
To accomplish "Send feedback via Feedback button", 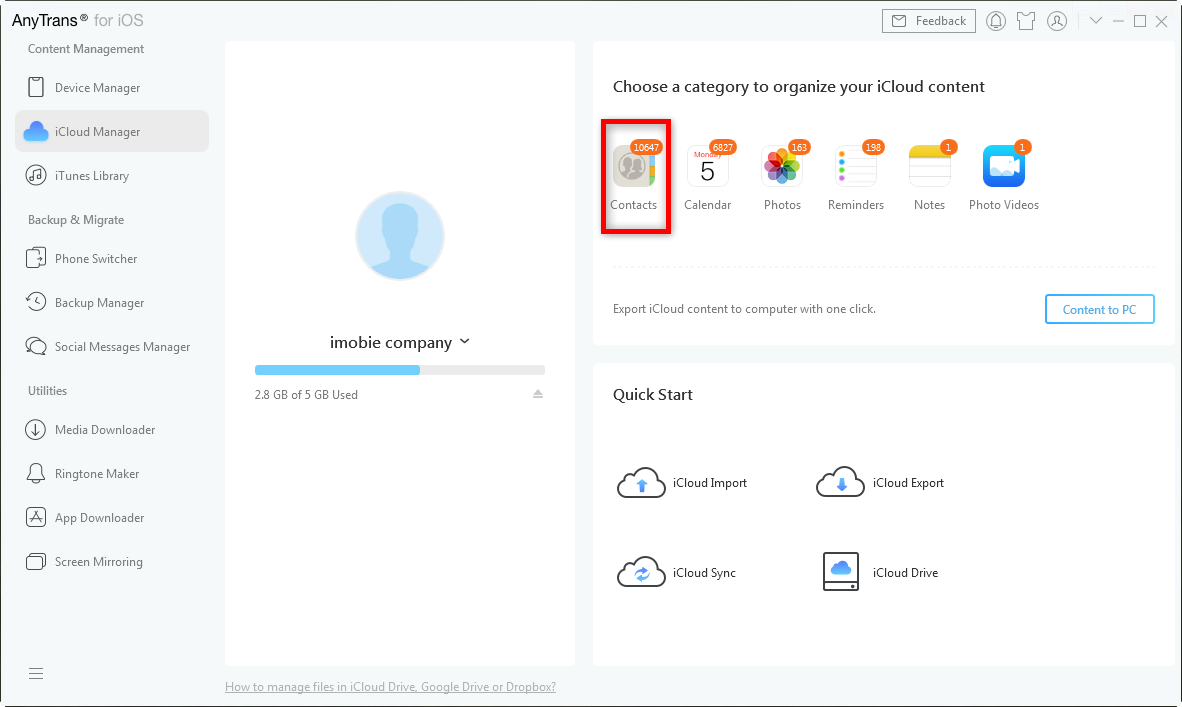I will 929,21.
